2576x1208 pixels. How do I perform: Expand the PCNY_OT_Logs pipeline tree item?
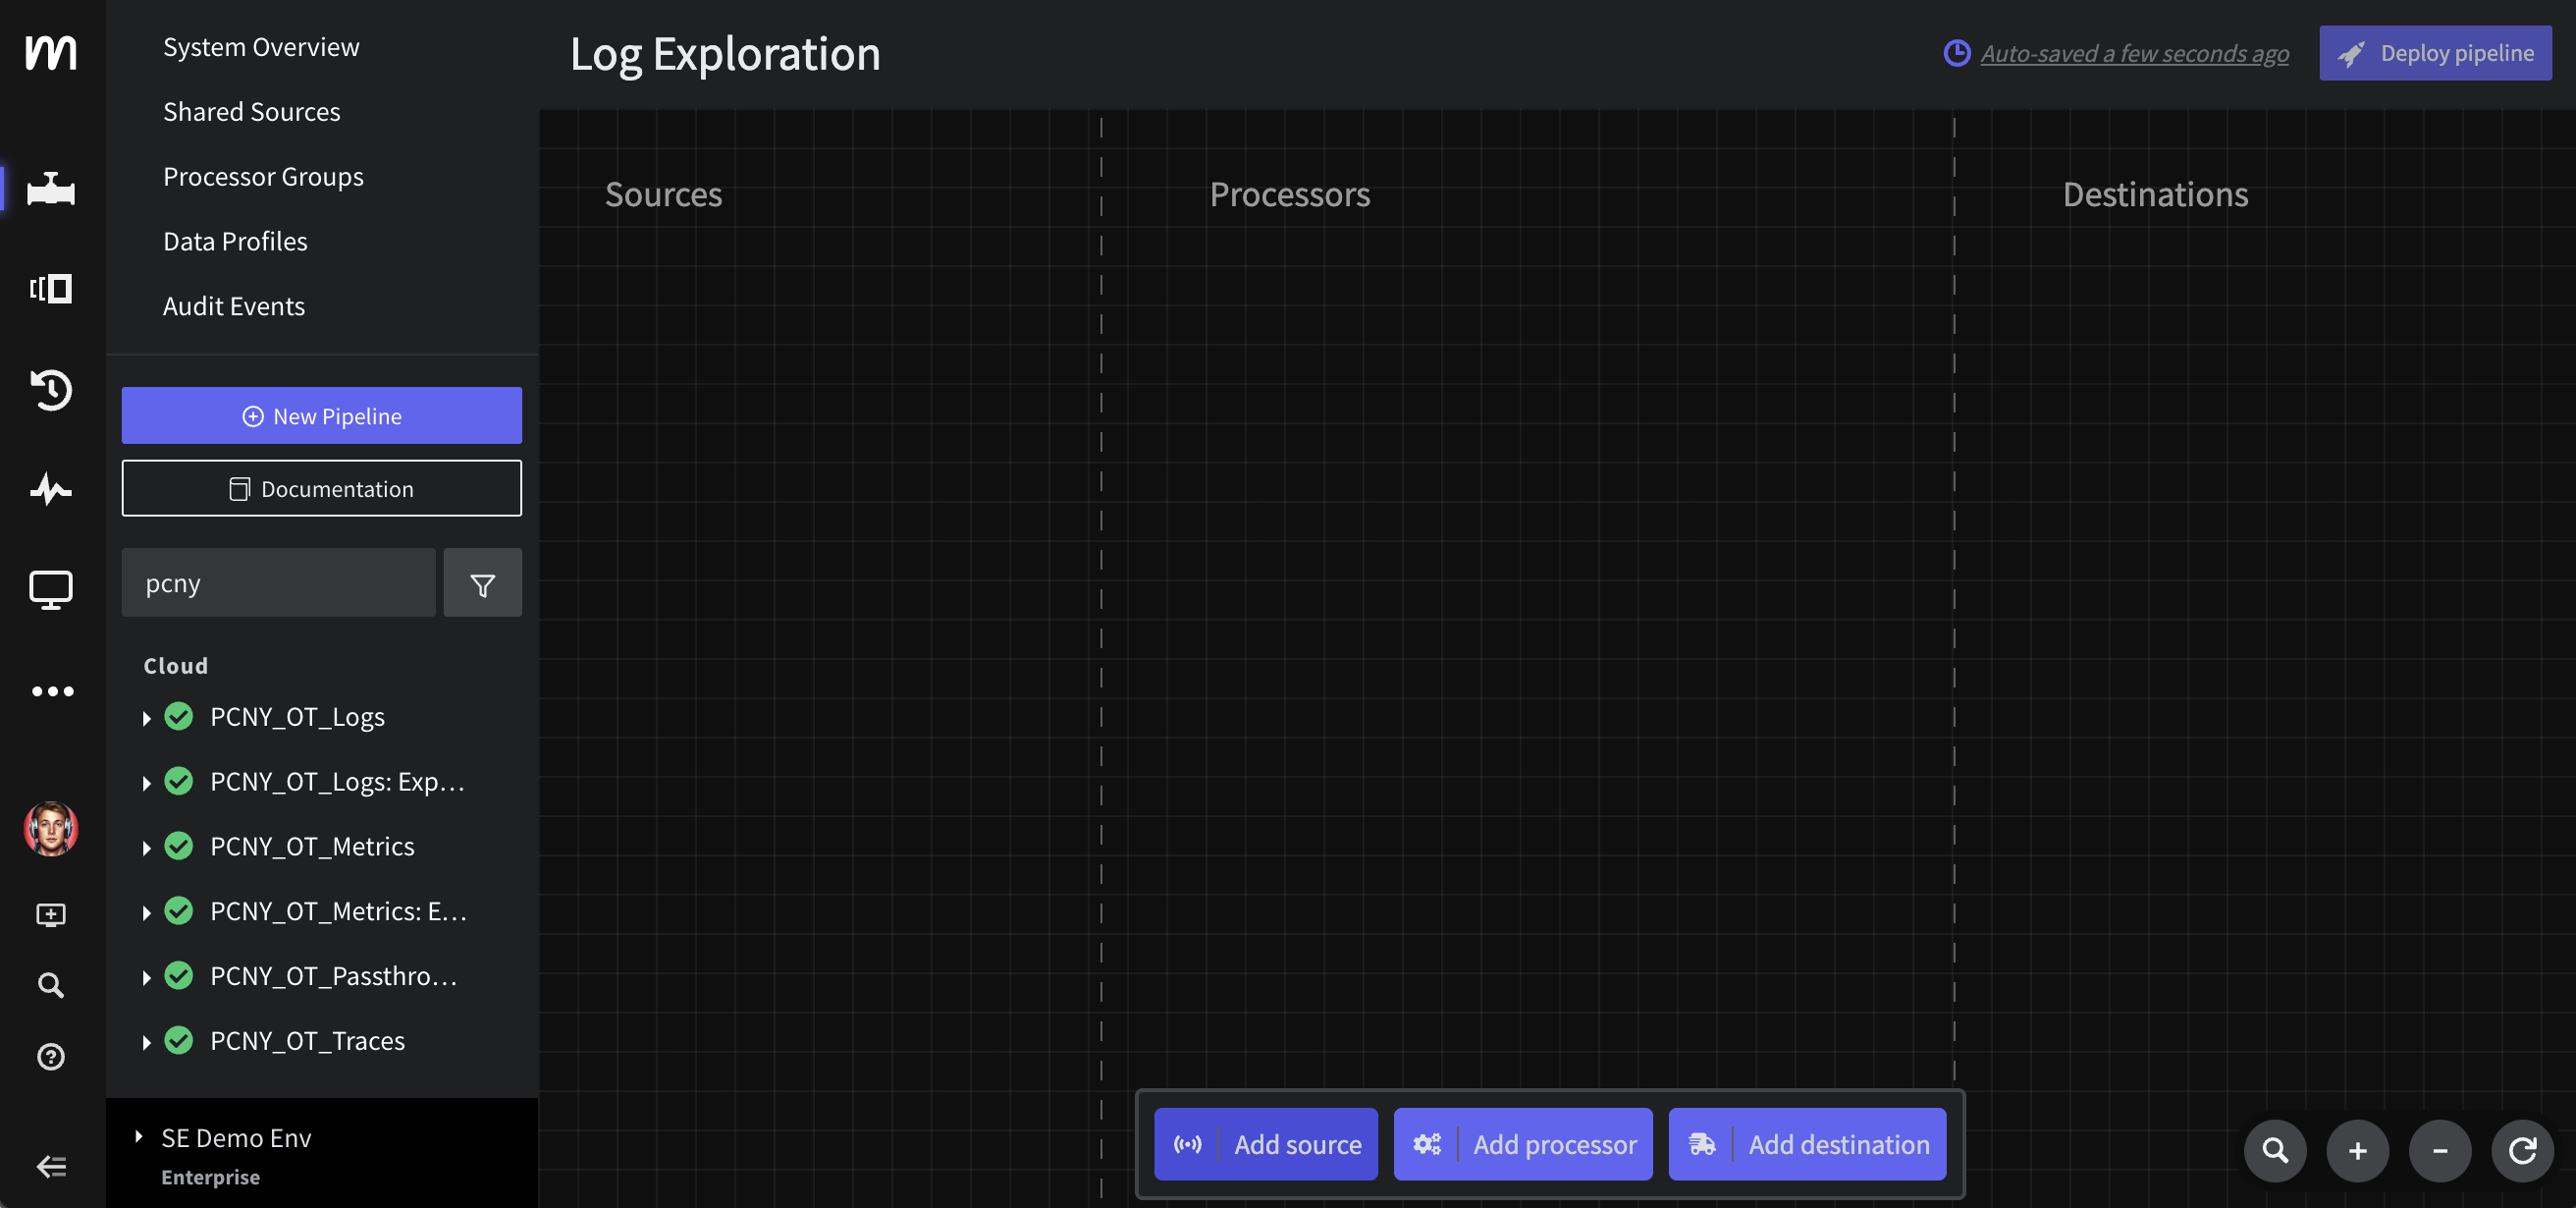pyautogui.click(x=147, y=718)
